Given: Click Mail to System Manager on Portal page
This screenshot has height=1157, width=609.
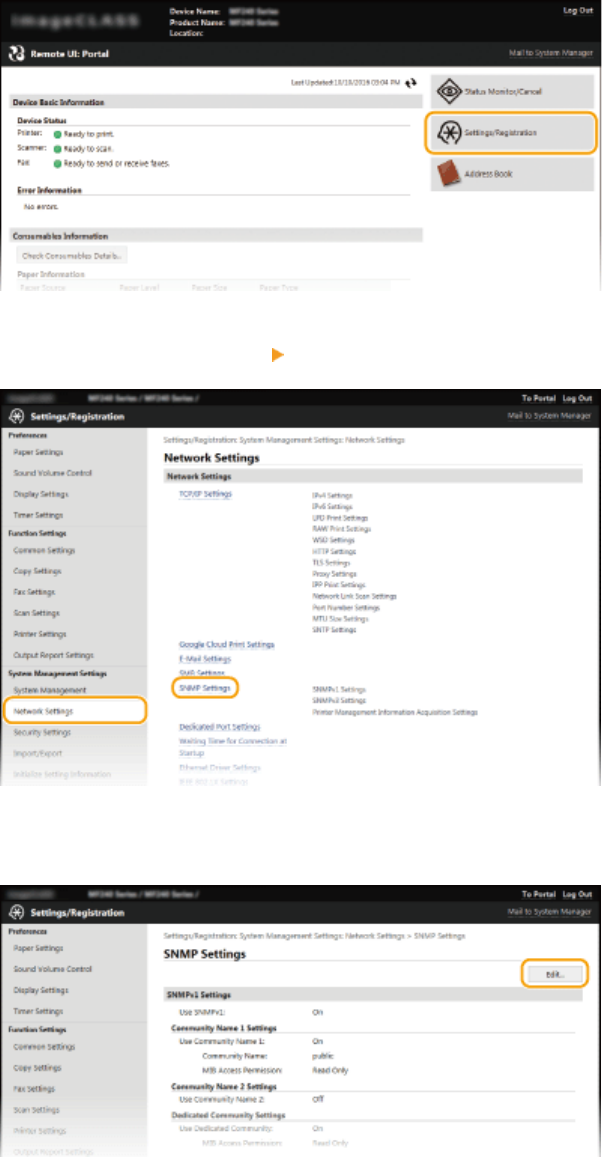Looking at the screenshot, I should [x=551, y=54].
